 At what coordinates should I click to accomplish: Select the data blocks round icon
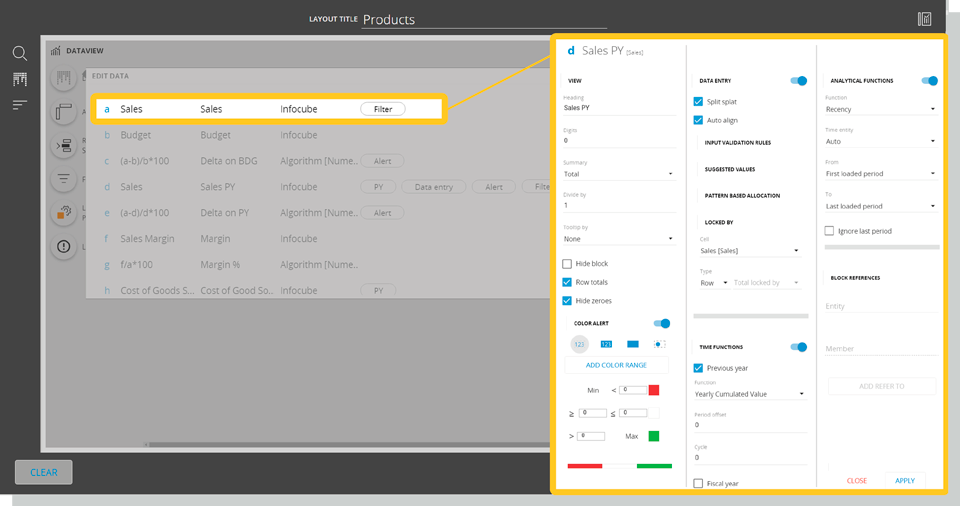point(64,78)
